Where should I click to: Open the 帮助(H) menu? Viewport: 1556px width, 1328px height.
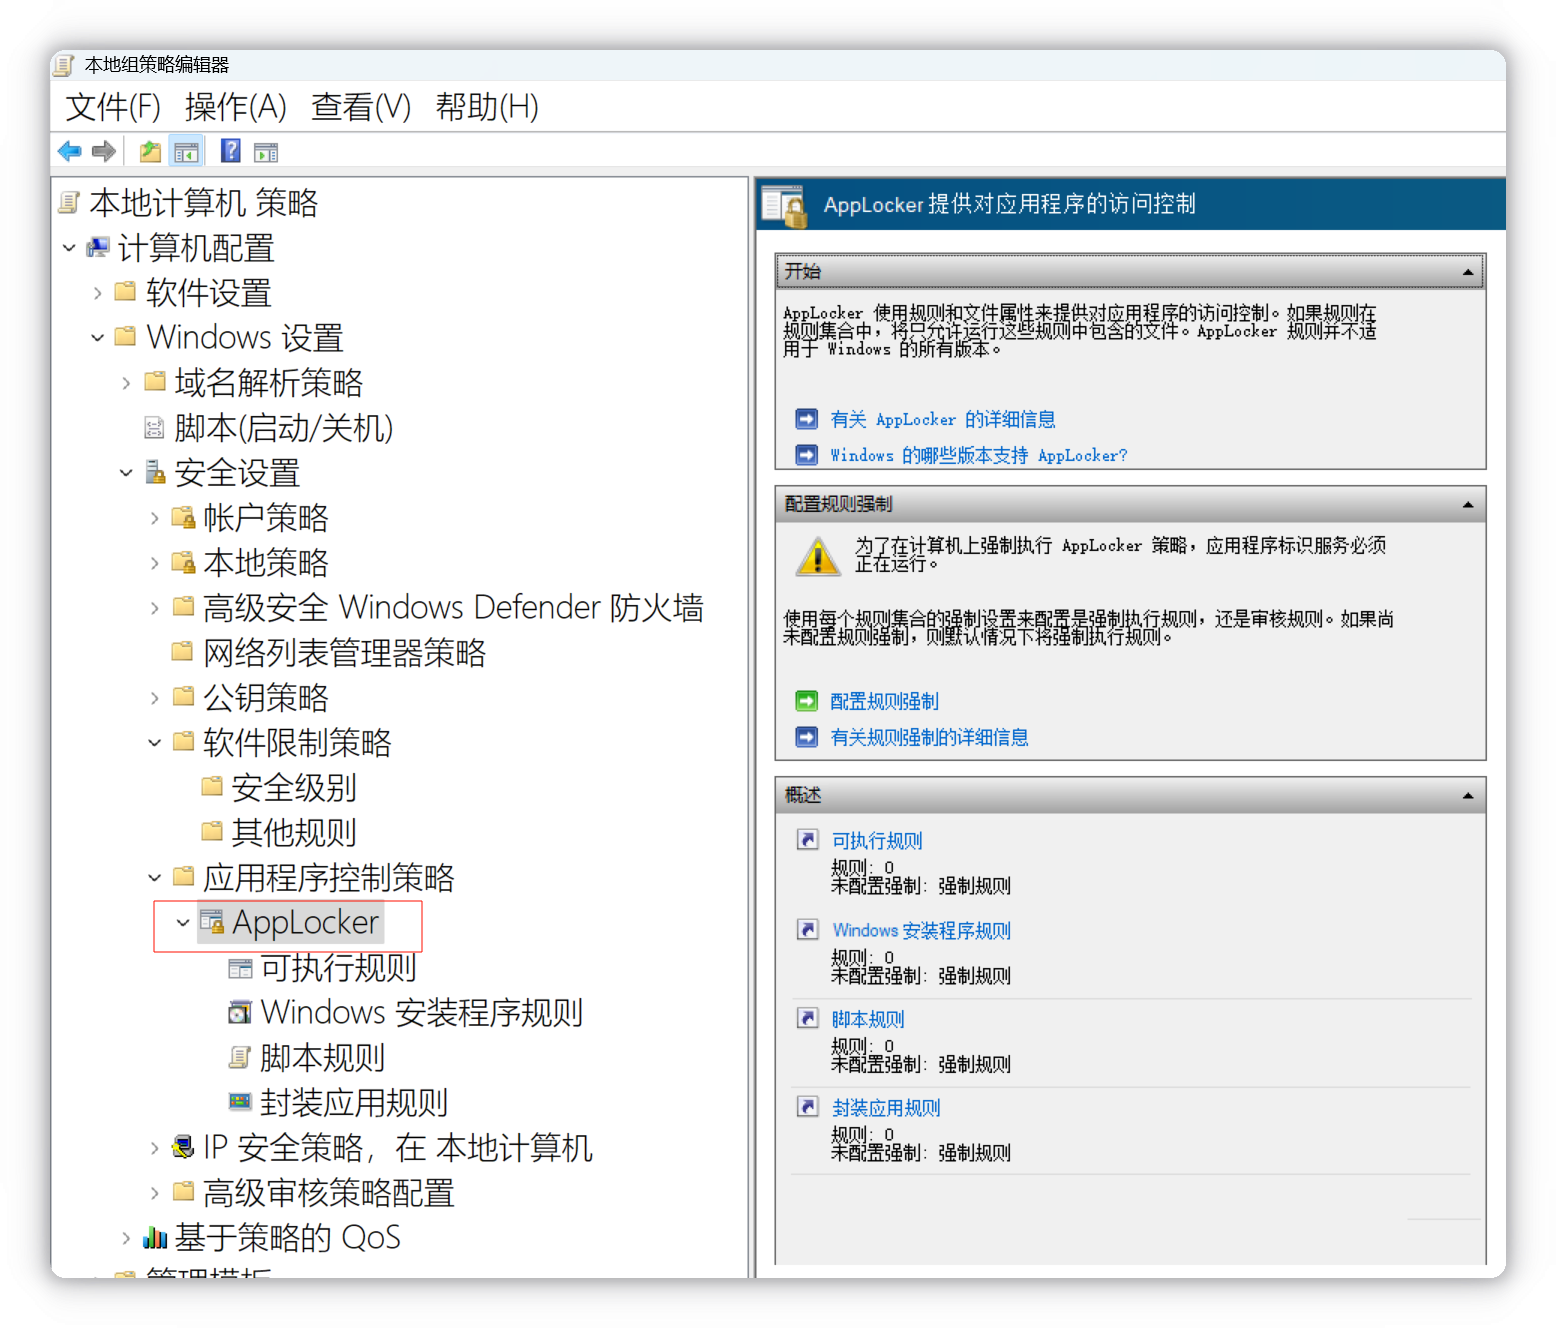tap(487, 107)
